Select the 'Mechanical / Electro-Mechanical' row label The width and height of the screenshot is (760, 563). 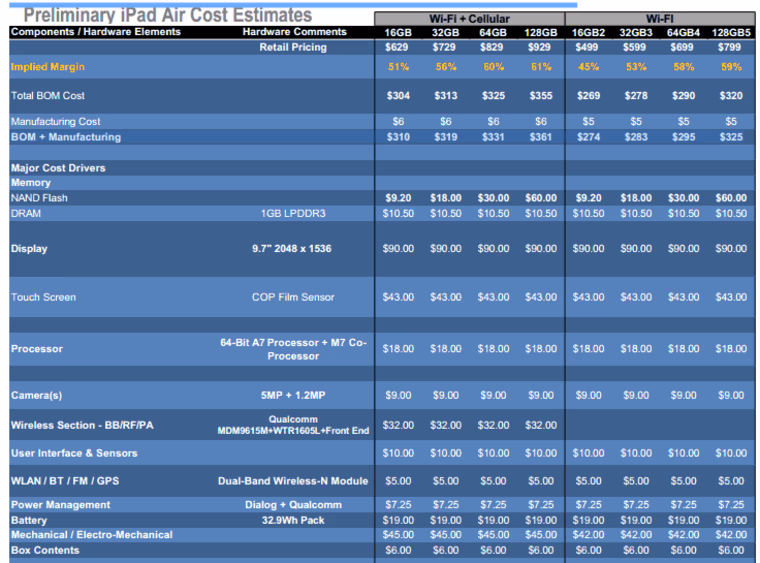click(92, 535)
